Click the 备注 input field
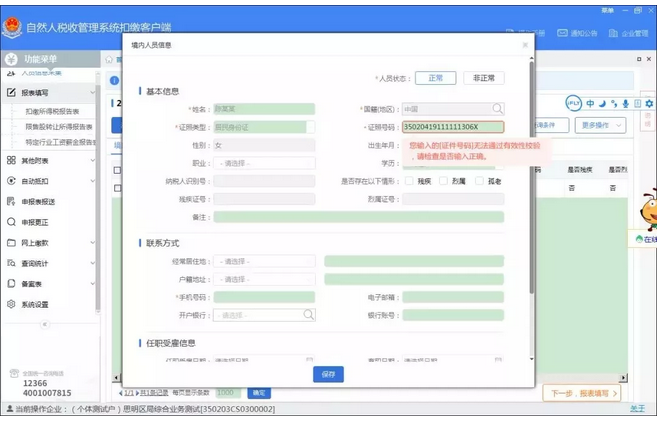The image size is (662, 421). point(358,217)
